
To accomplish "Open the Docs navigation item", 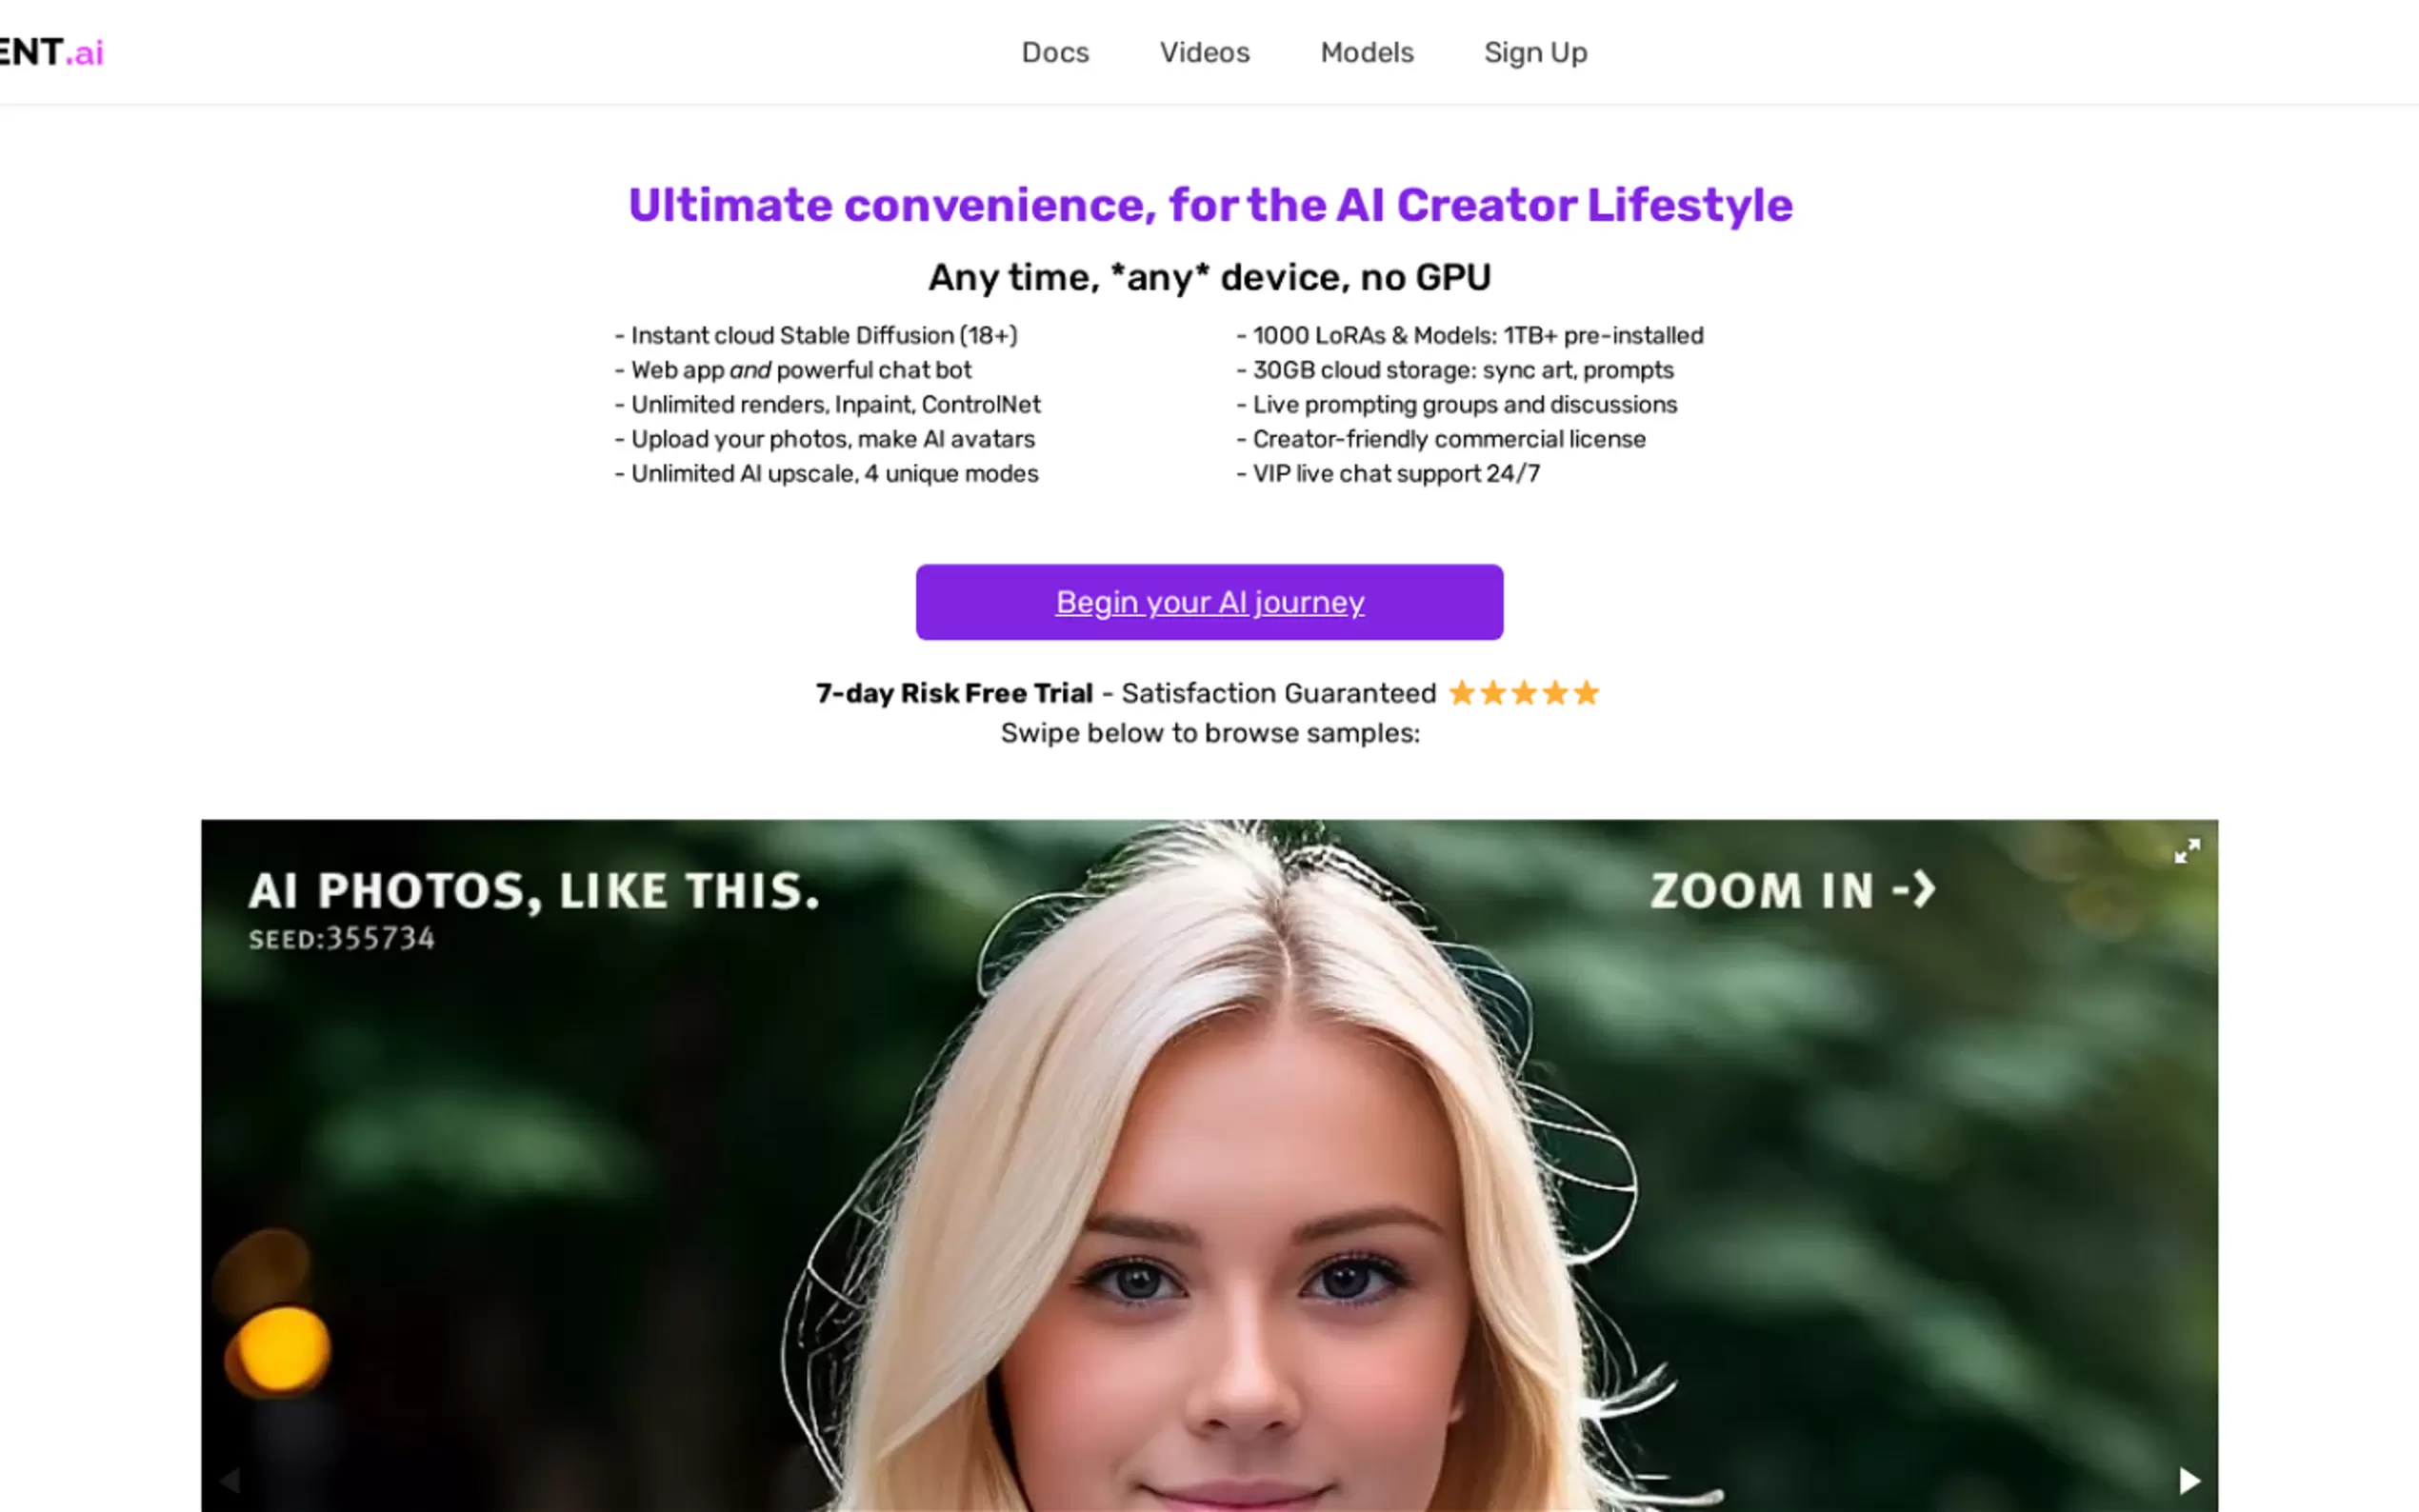I will tap(1055, 52).
